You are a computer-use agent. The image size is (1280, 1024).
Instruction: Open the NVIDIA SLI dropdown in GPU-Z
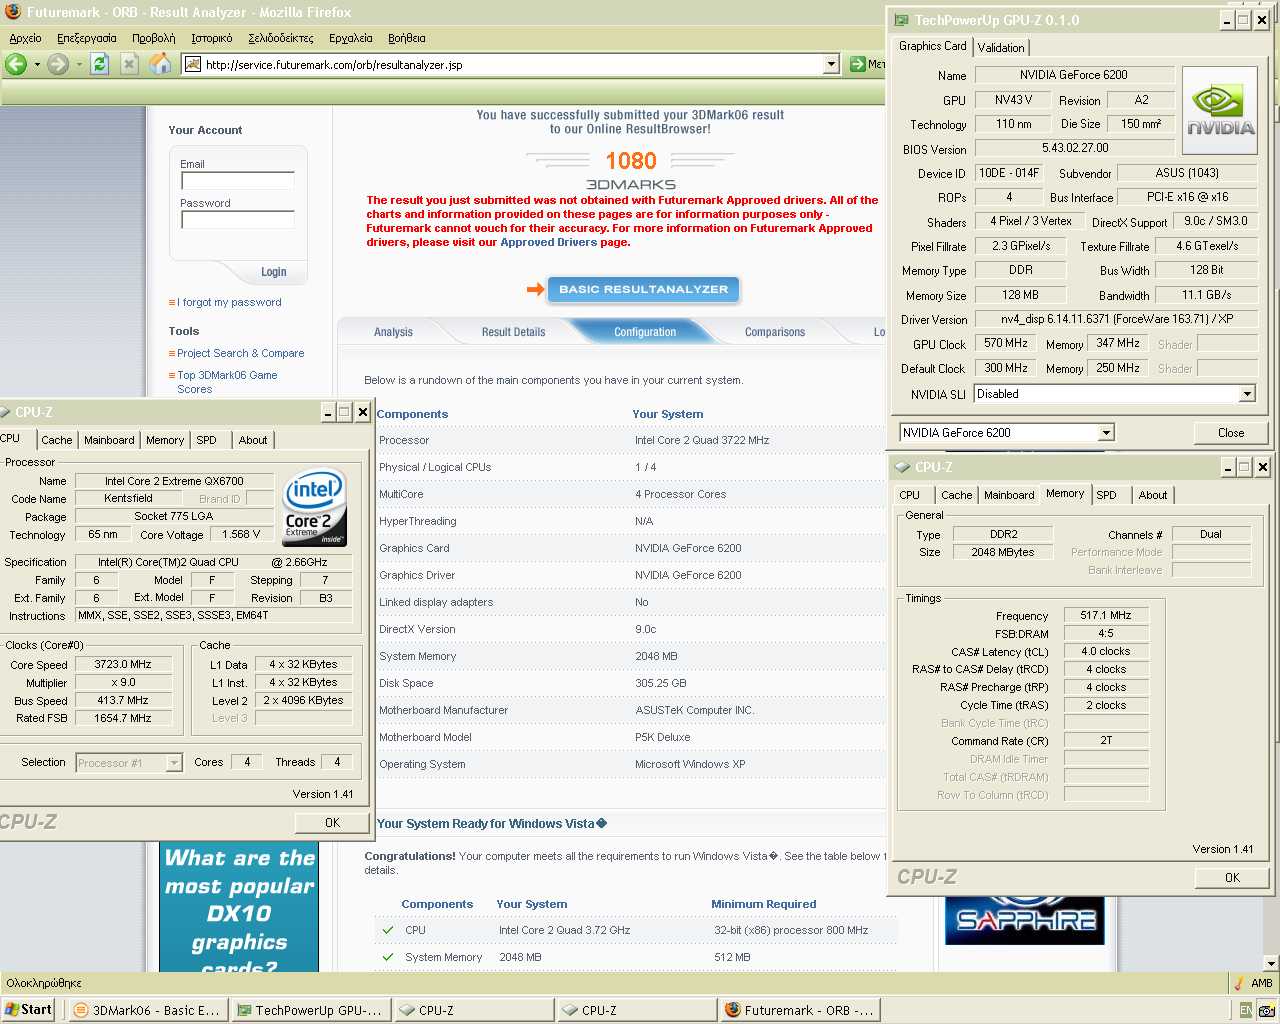pyautogui.click(x=1247, y=394)
